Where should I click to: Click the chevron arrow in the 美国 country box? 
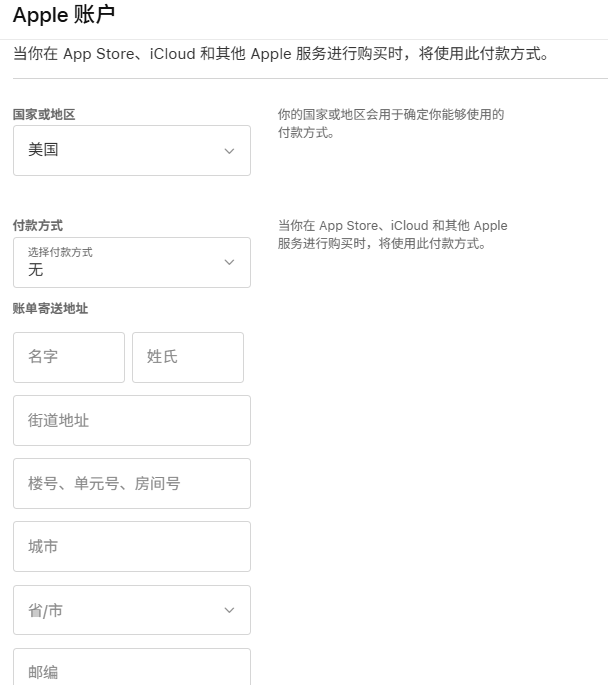pos(229,151)
